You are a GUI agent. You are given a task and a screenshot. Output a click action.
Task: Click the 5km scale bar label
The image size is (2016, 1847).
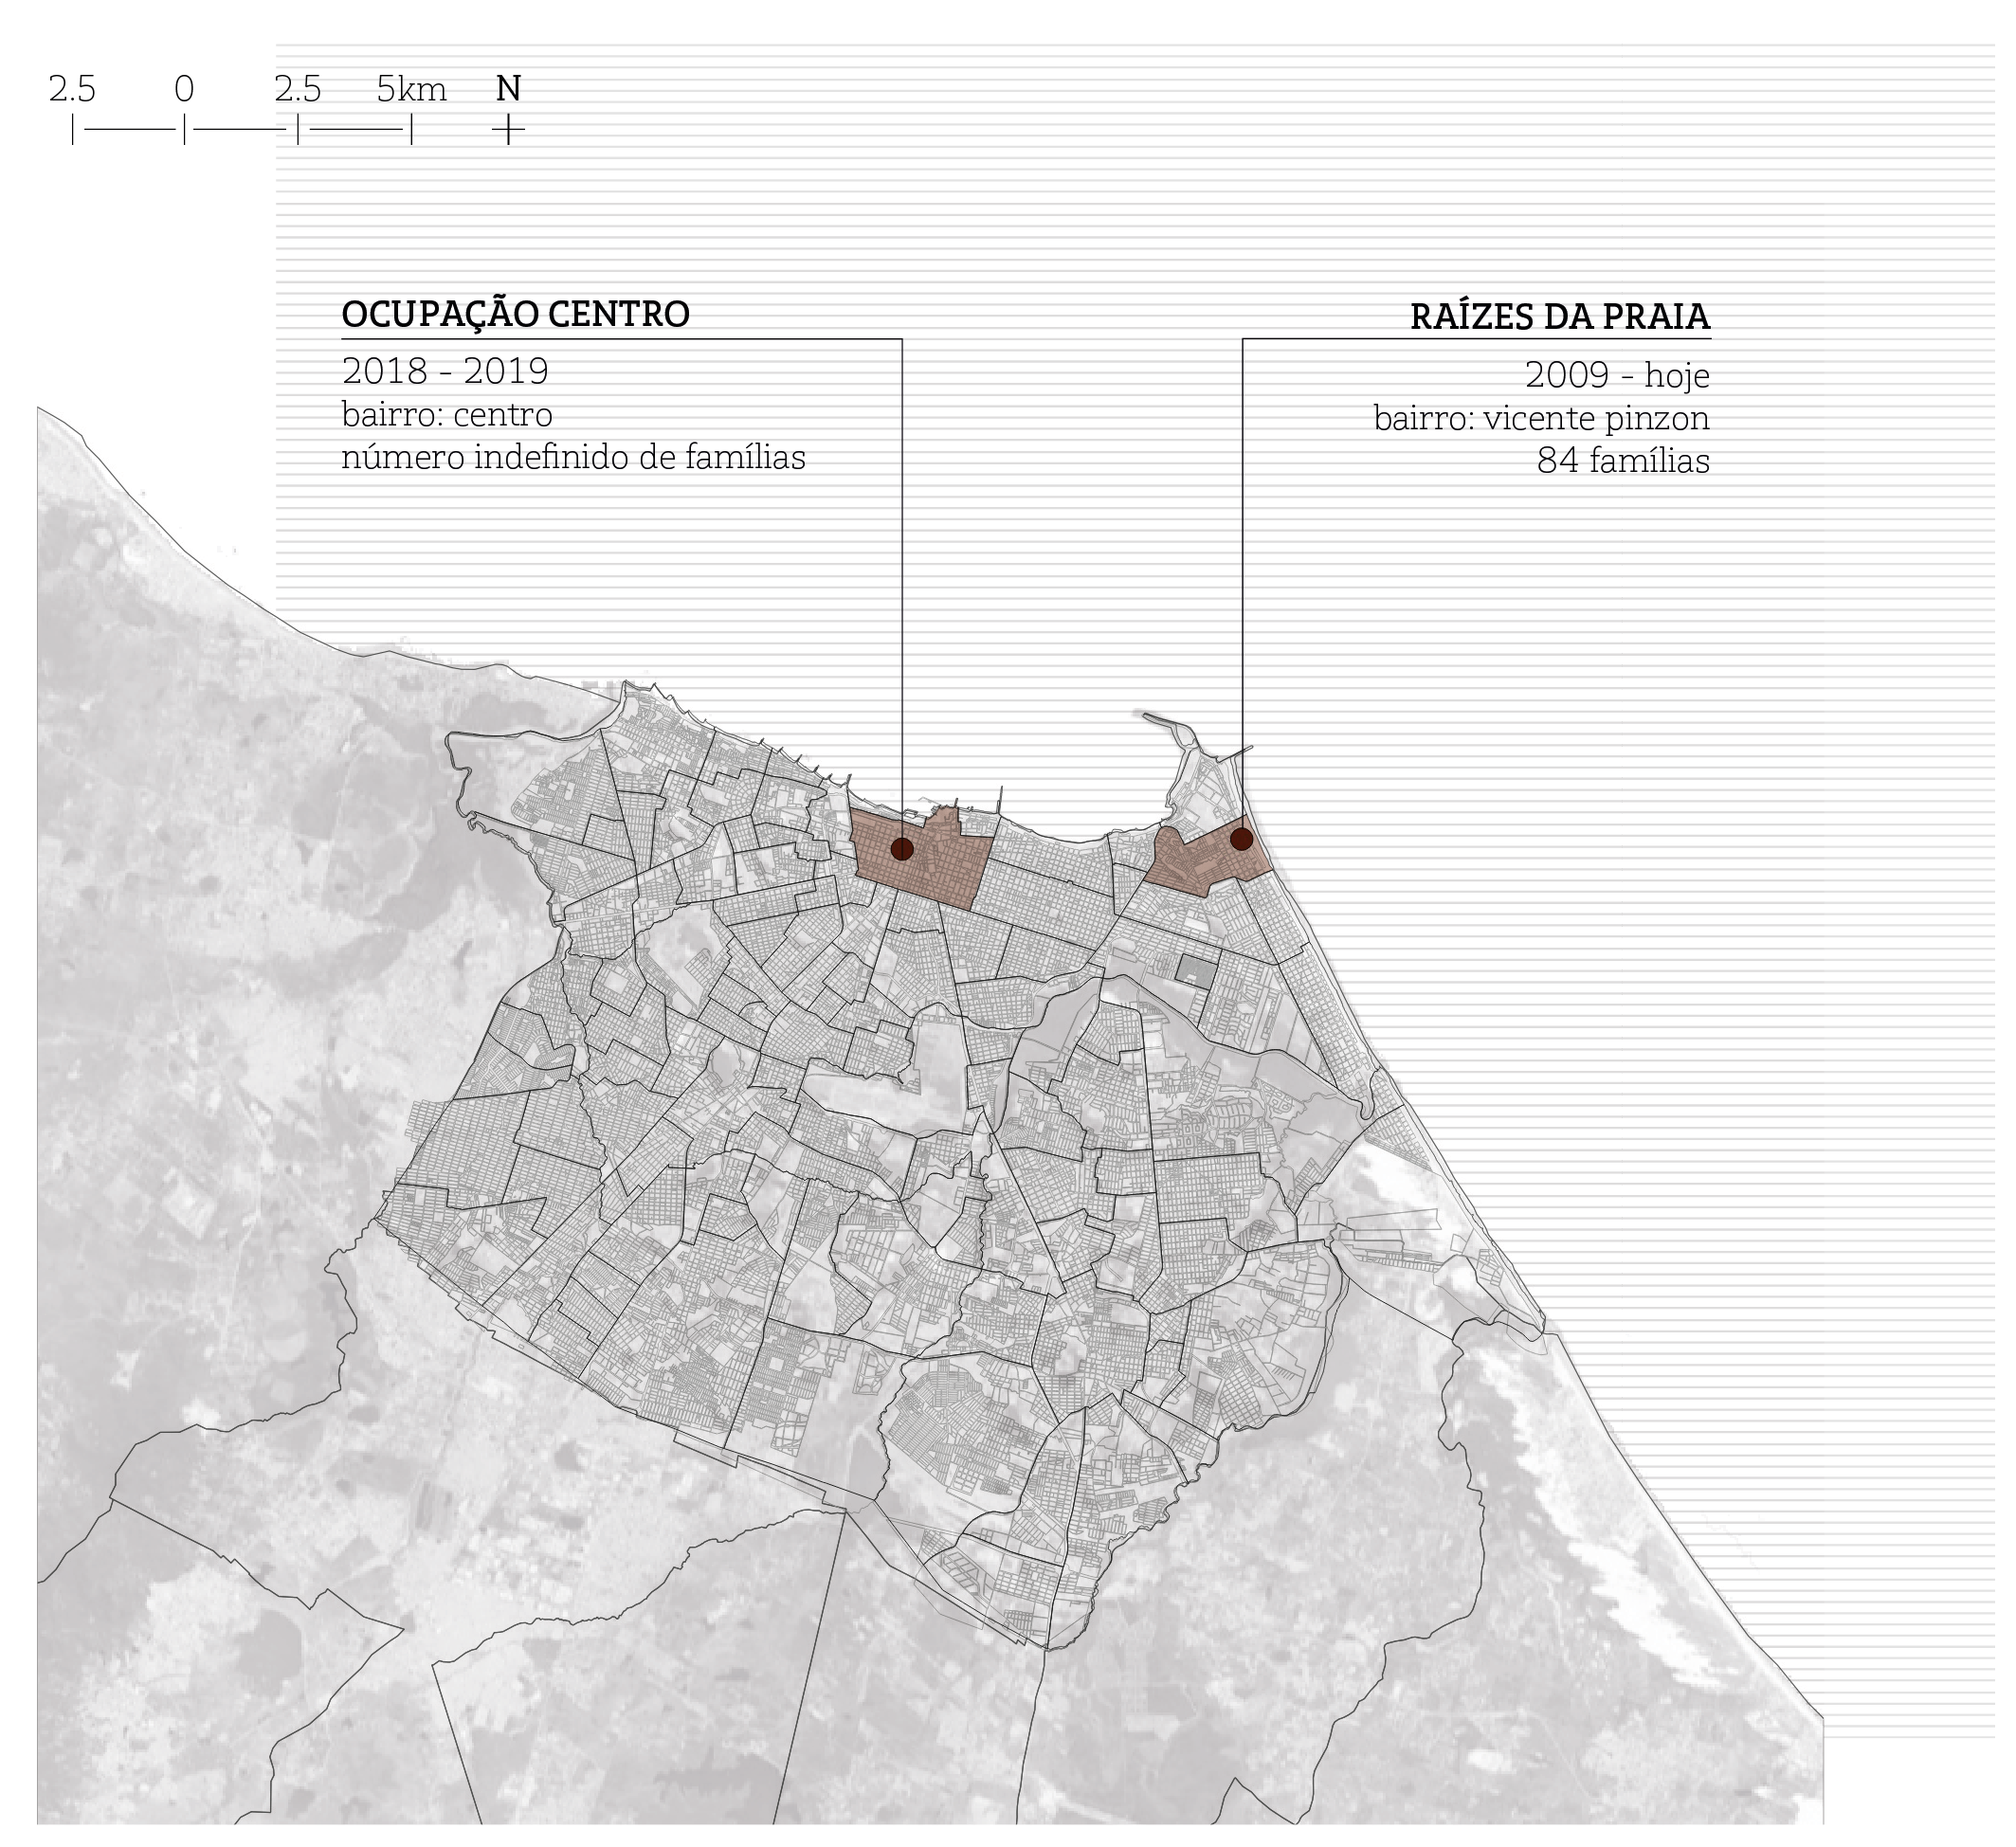click(x=411, y=90)
